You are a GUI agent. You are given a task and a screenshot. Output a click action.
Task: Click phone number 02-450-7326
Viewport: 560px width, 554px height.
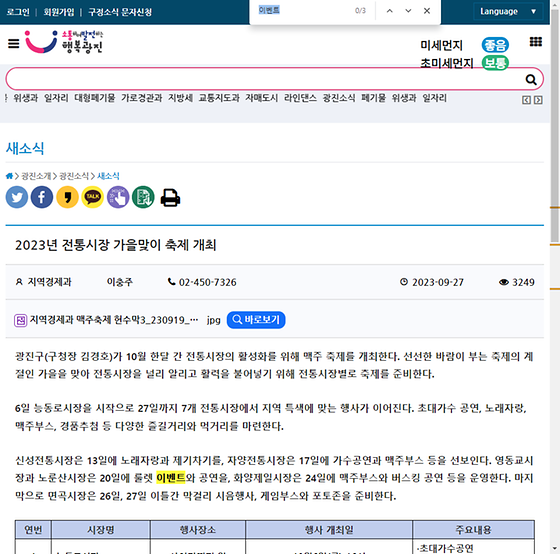tap(208, 282)
